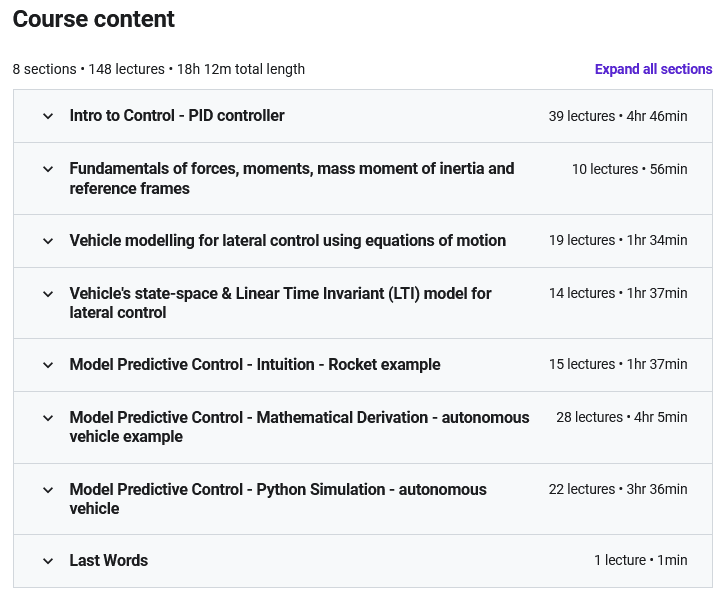Open the Model Predictive Control Intuition title
Image resolution: width=727 pixels, height=598 pixels.
pyautogui.click(x=254, y=364)
